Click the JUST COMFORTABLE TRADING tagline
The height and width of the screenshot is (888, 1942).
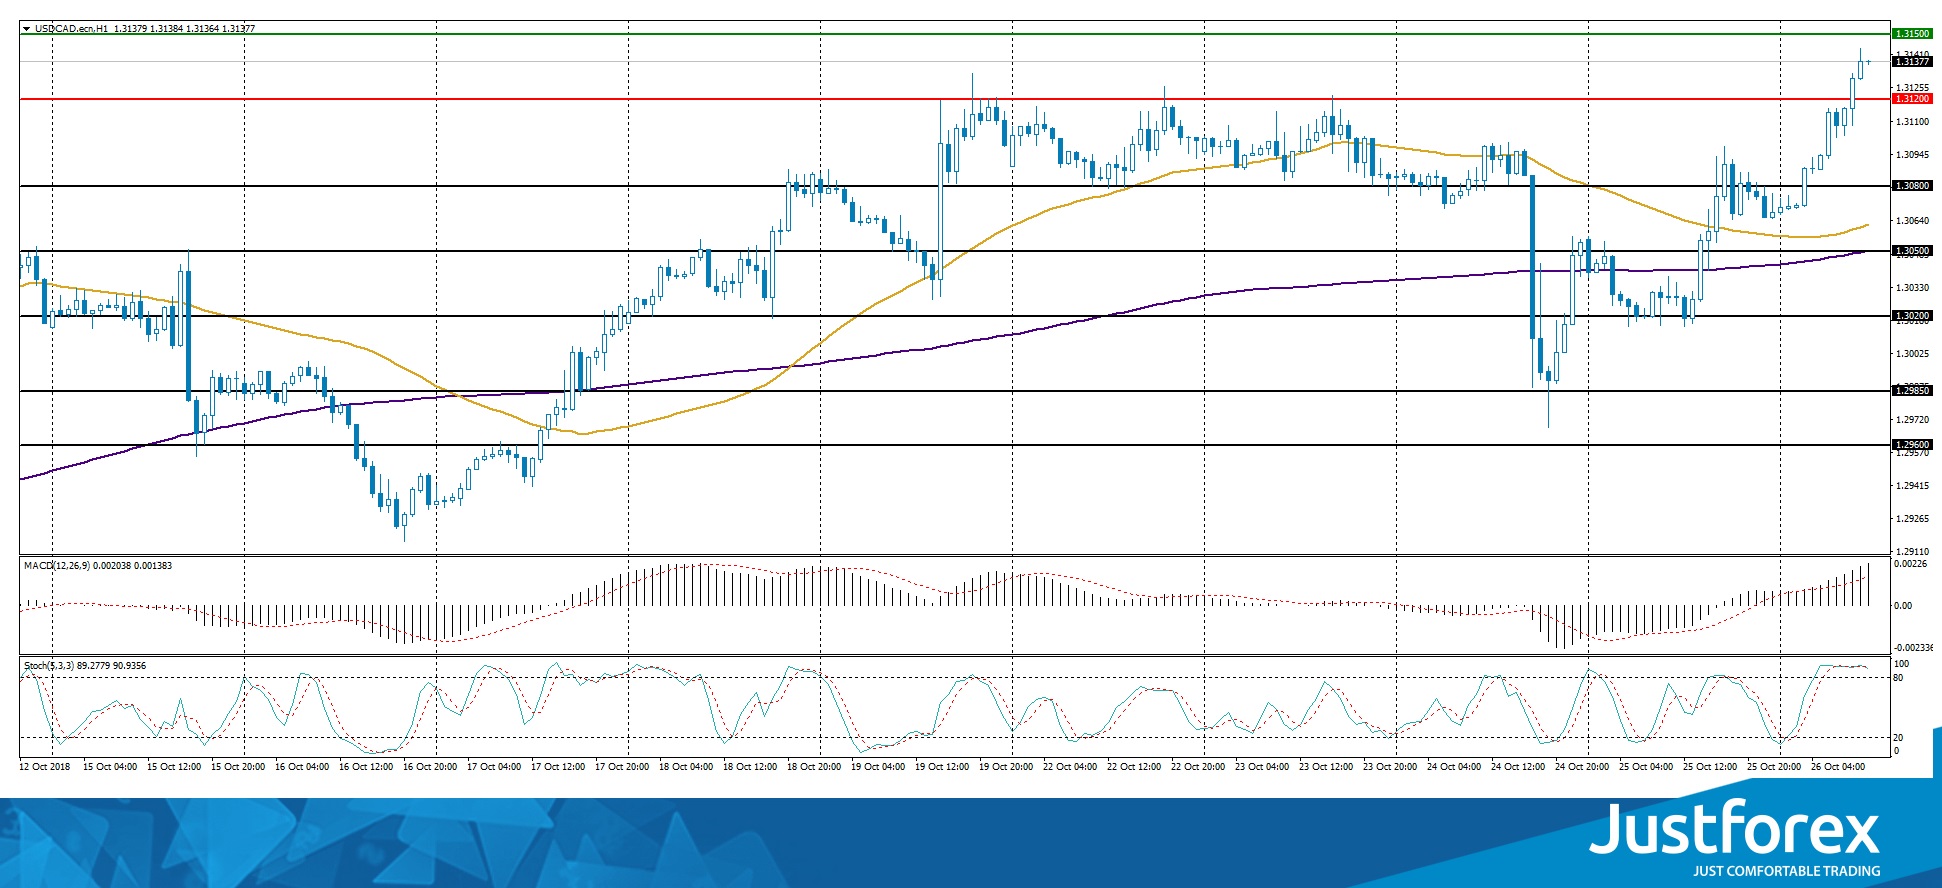[1786, 871]
